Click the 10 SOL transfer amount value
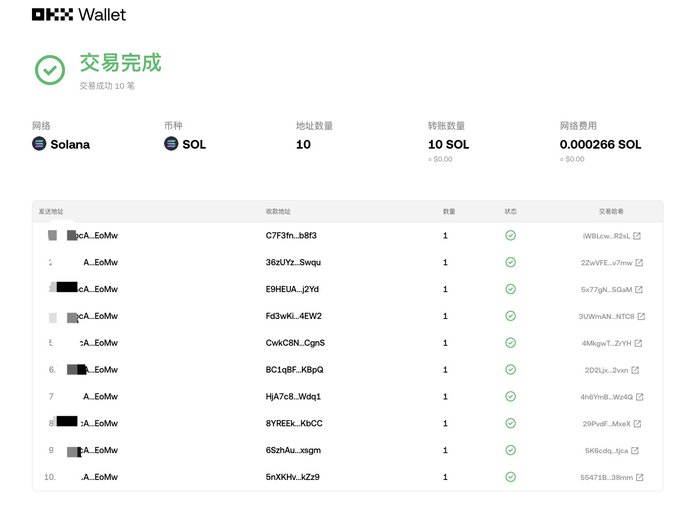Image resolution: width=680 pixels, height=513 pixels. click(448, 144)
